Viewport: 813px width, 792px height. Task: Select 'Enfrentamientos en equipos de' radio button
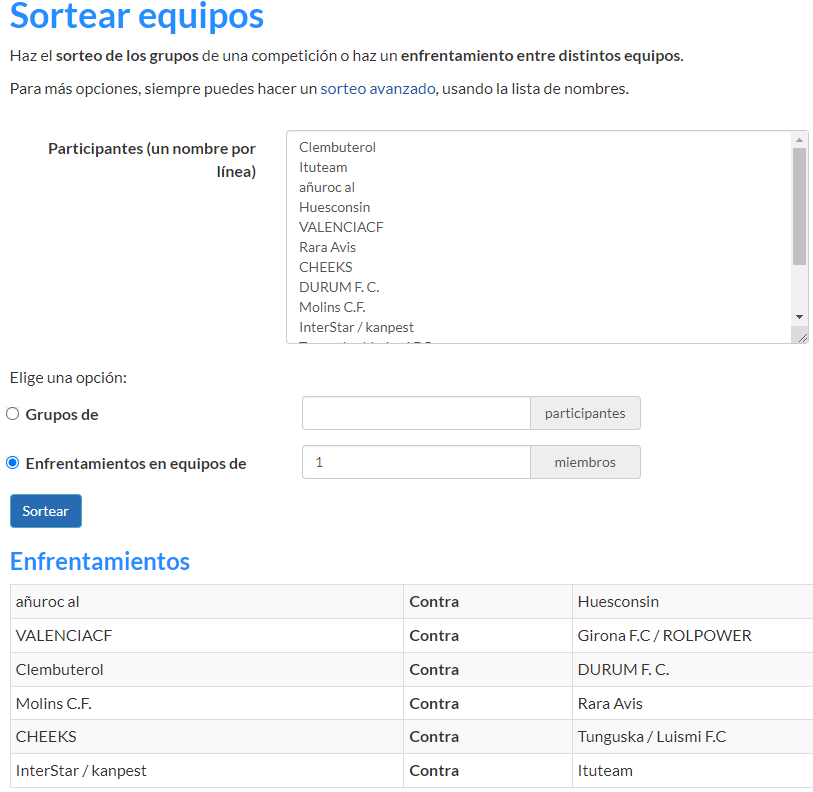pos(13,463)
